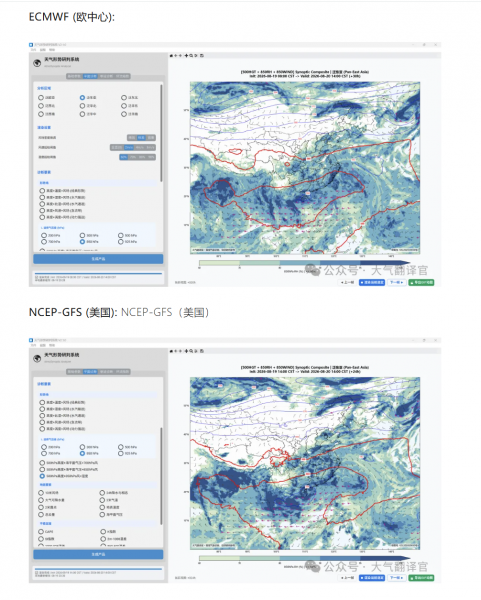
Task: Switch to the last tab in NCEP-GFS tab bar
Action: [122, 372]
